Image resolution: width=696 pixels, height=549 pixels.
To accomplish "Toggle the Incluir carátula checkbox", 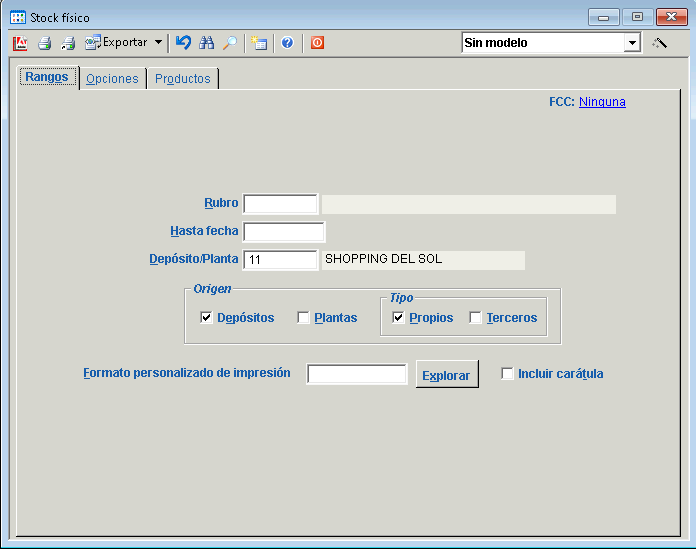I will point(508,374).
